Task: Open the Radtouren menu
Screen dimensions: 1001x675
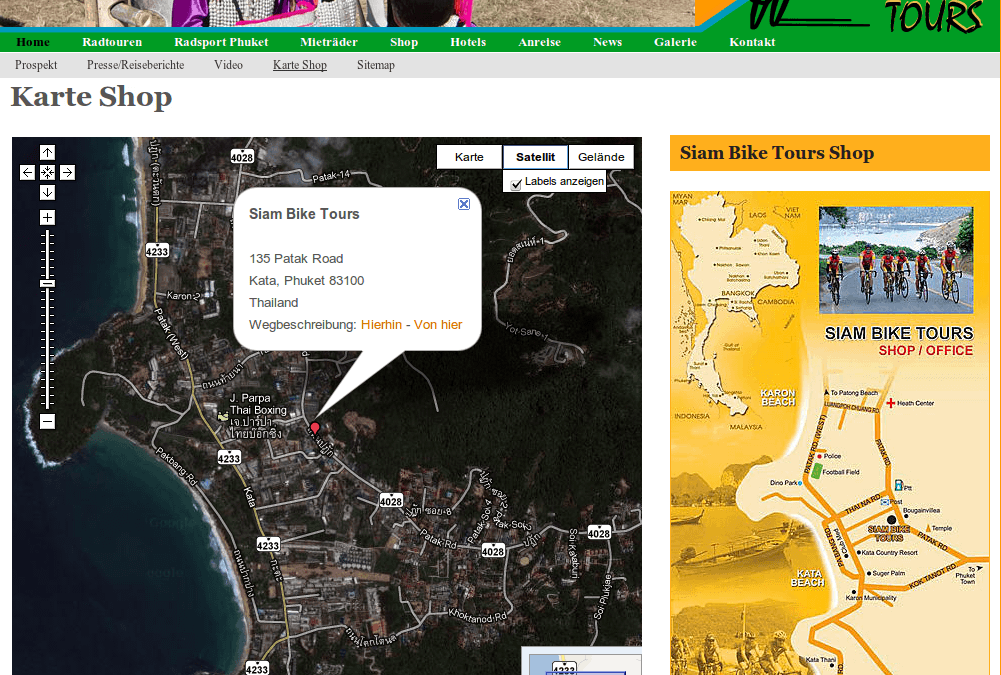Action: [112, 42]
